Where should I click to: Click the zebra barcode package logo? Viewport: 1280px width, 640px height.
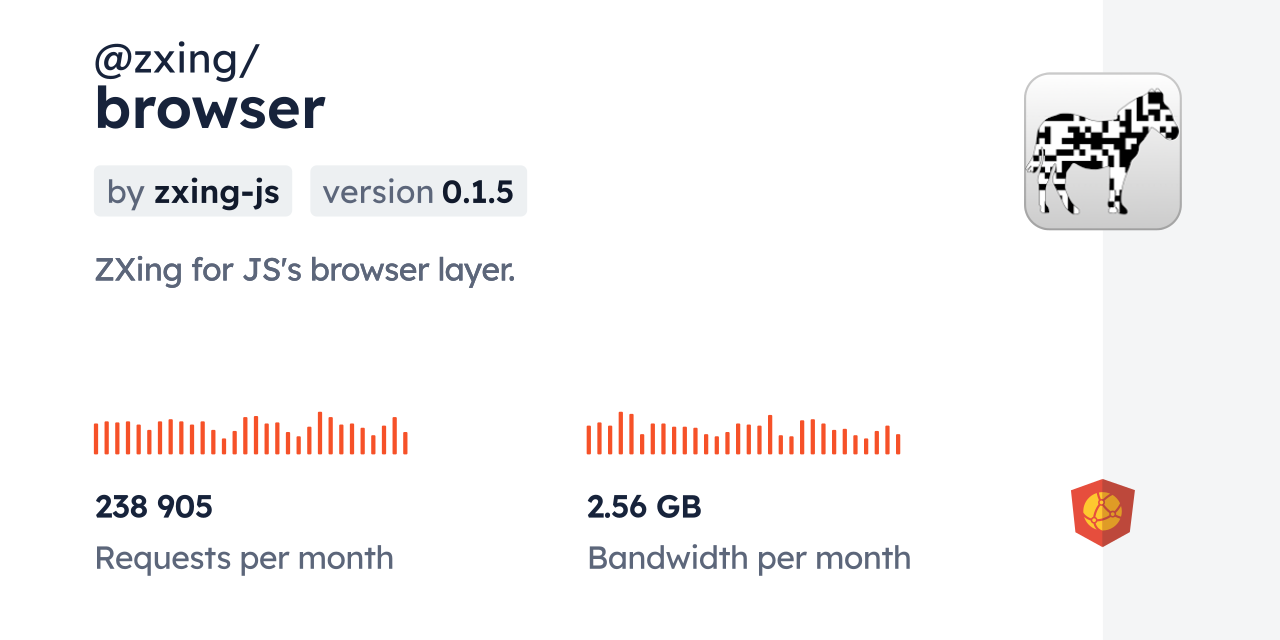(x=1102, y=151)
